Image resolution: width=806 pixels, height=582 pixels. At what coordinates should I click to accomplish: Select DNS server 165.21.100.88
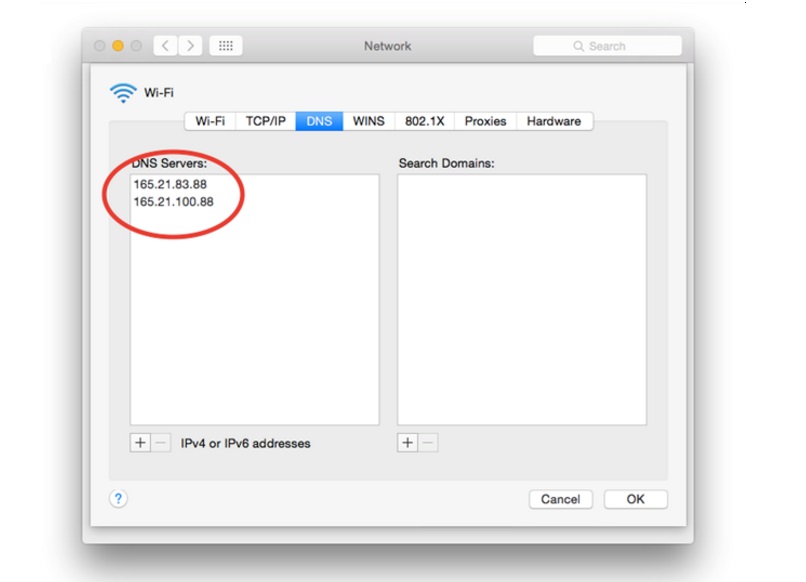[174, 202]
